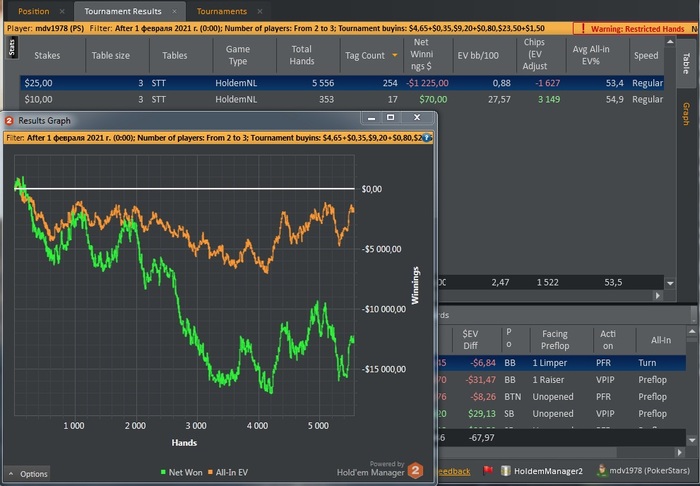Screen dimensions: 700x486
Task: Maximize the Results Graph window
Action: tap(391, 118)
